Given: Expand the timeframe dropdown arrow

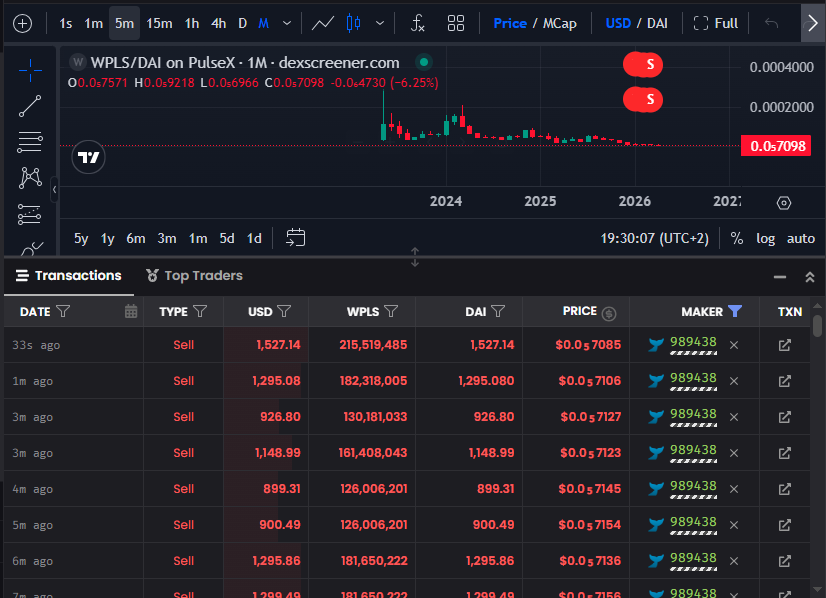Looking at the screenshot, I should tap(287, 23).
